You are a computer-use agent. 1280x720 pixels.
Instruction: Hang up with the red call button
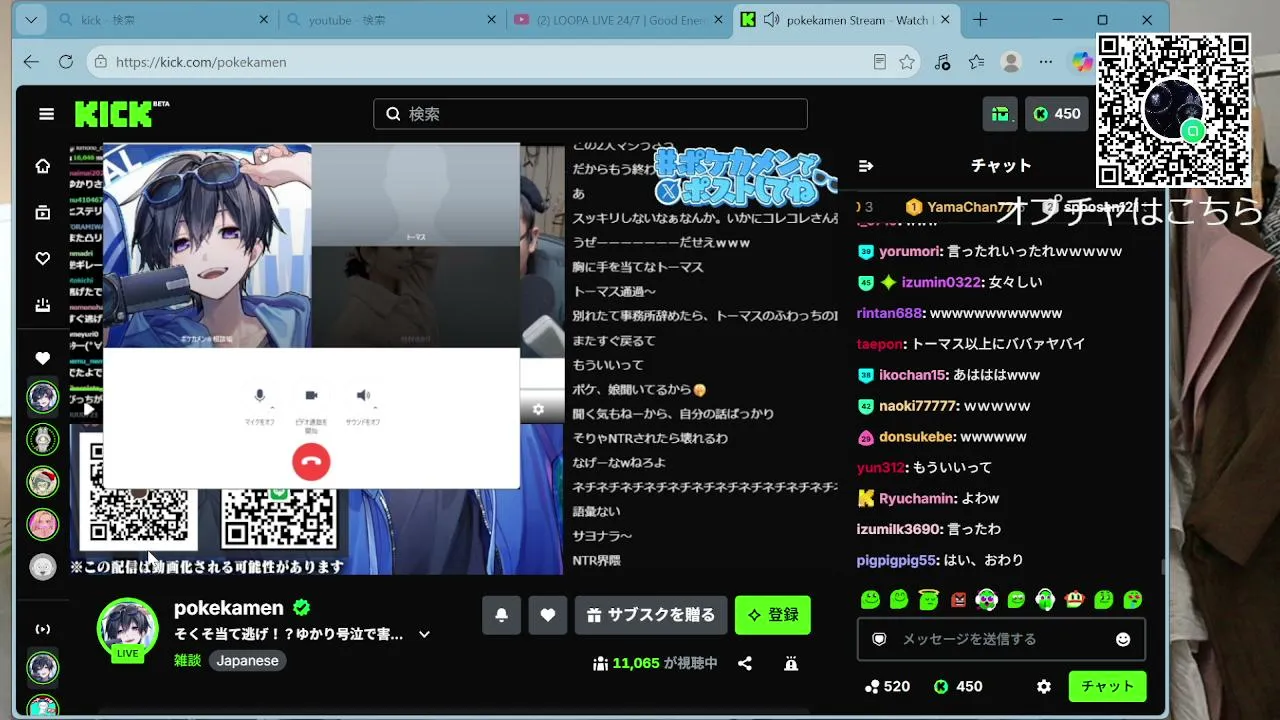point(311,461)
